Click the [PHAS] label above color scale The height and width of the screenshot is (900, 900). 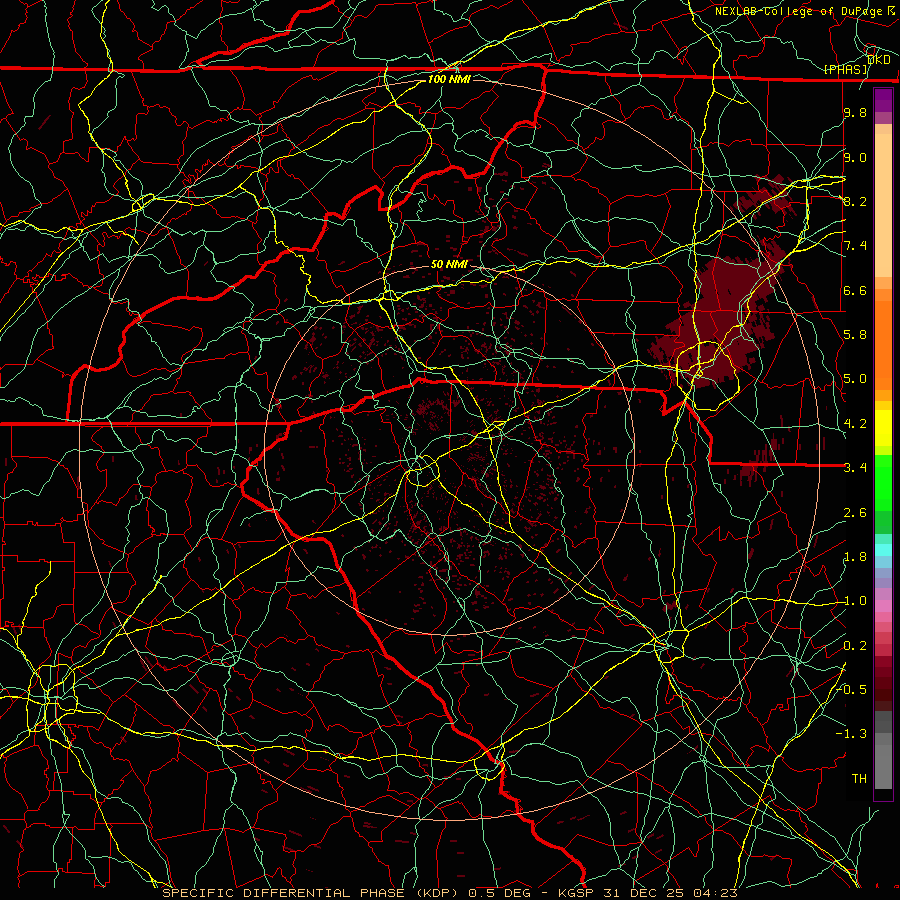click(846, 69)
